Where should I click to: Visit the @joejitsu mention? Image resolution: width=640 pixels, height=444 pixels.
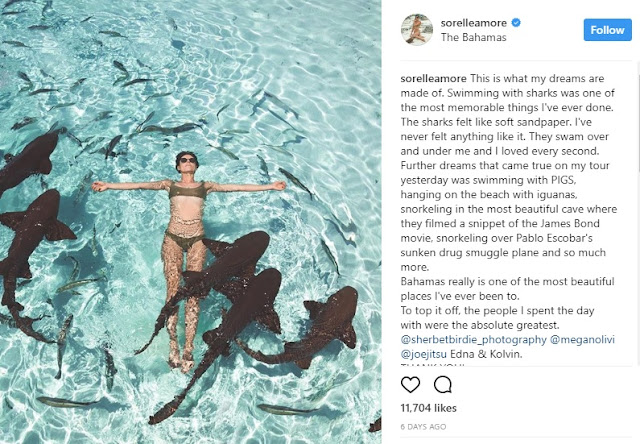coord(424,354)
